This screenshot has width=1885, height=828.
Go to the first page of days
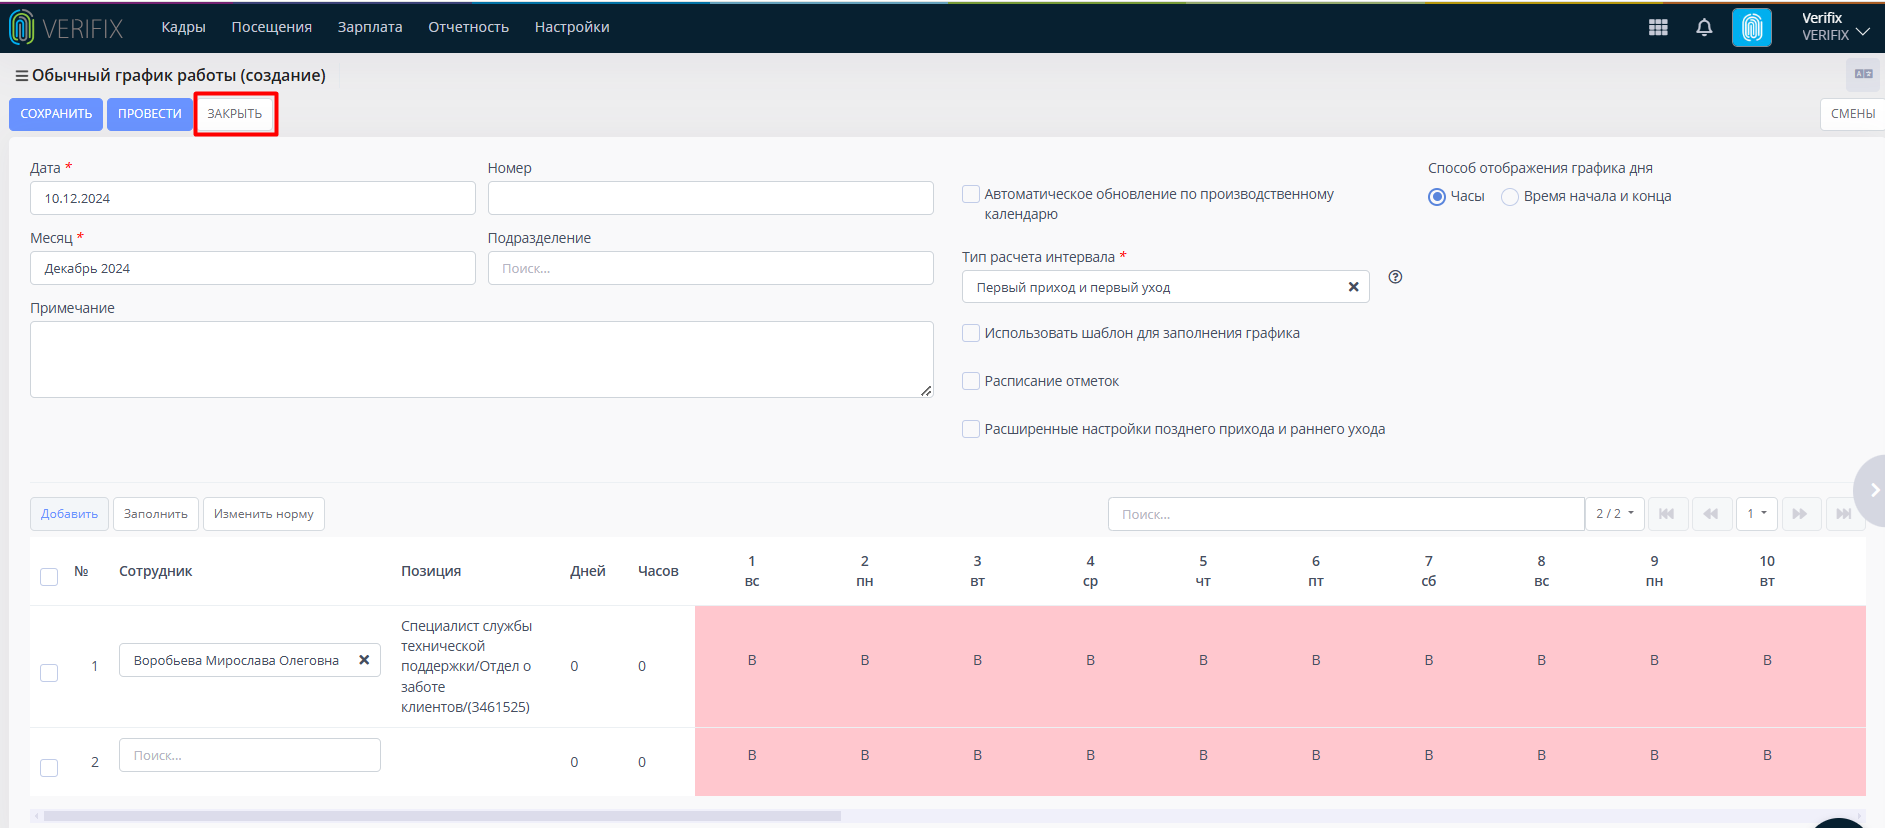coord(1667,514)
